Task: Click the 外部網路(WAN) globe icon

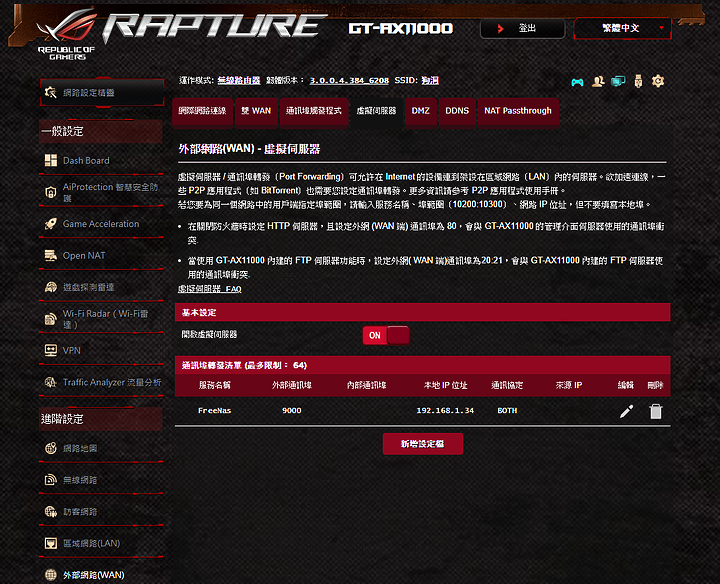Action: point(51,575)
